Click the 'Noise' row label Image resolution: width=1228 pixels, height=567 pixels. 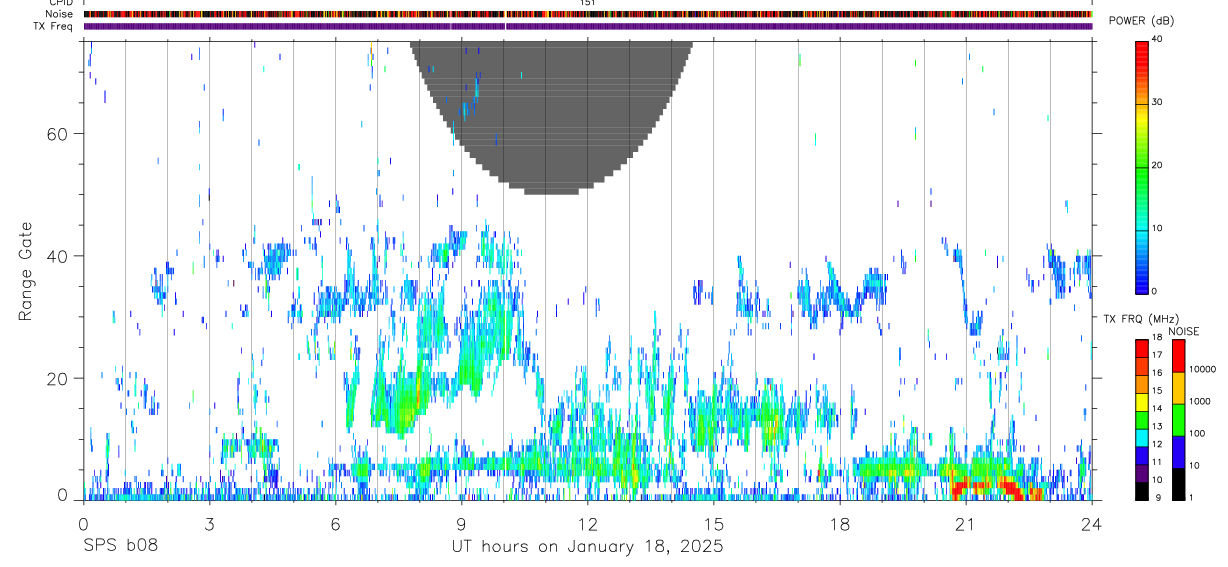(x=60, y=14)
